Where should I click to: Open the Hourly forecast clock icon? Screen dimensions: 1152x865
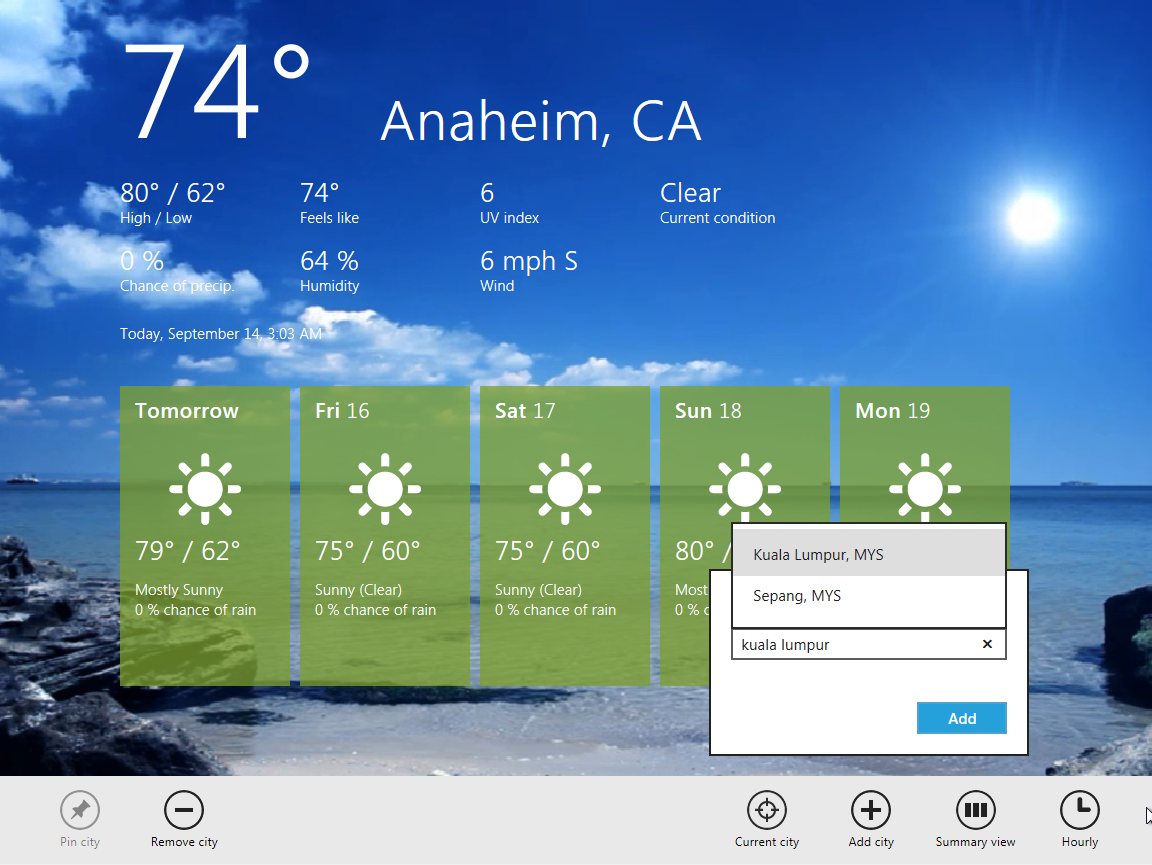click(x=1079, y=810)
